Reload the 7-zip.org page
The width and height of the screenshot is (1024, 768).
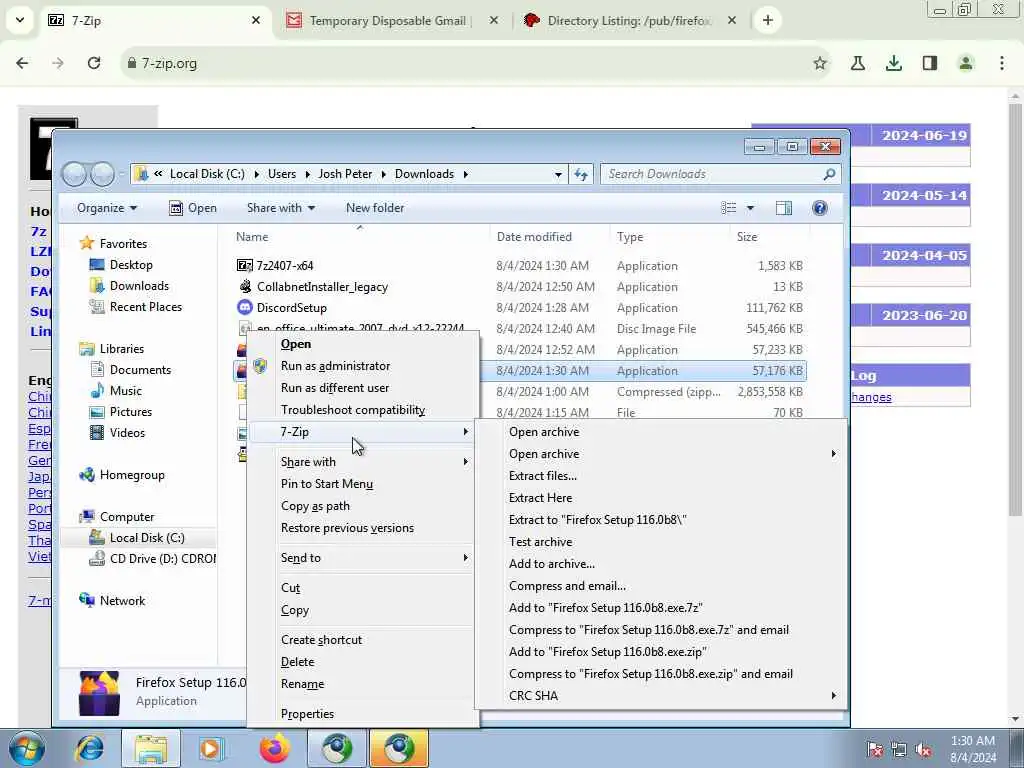94,63
